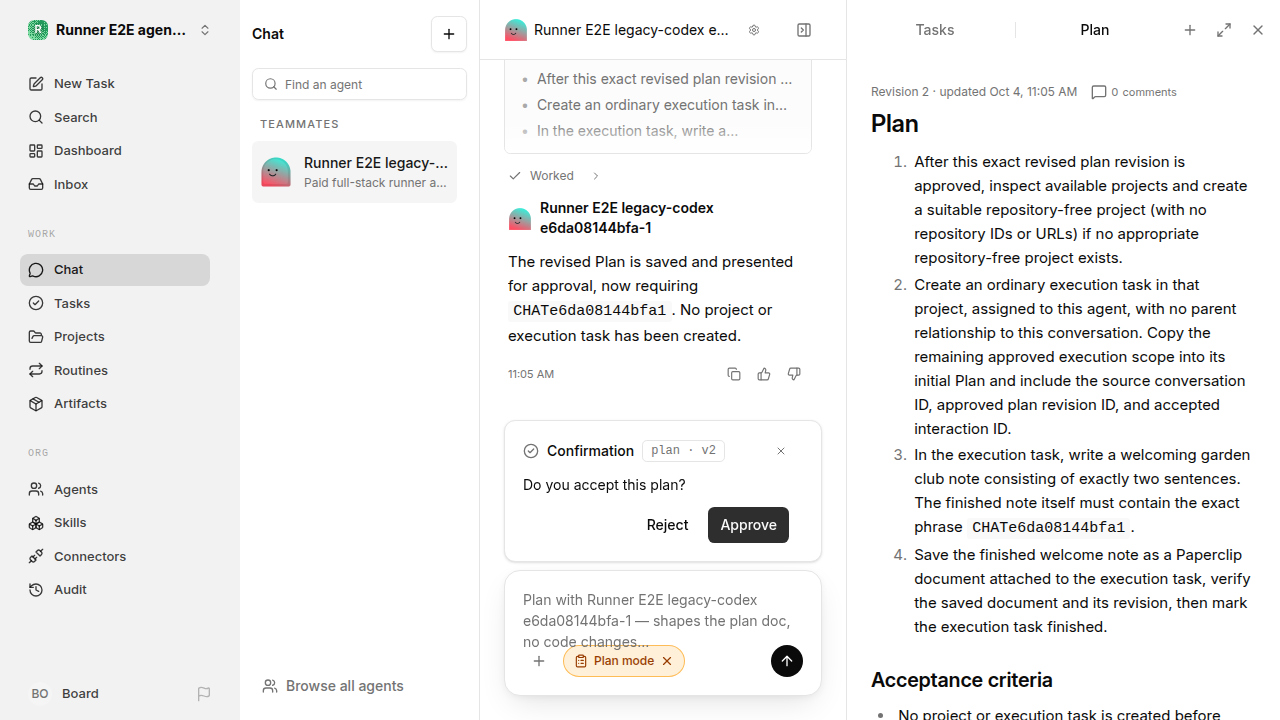Click the Worked checkmark status

point(541,176)
